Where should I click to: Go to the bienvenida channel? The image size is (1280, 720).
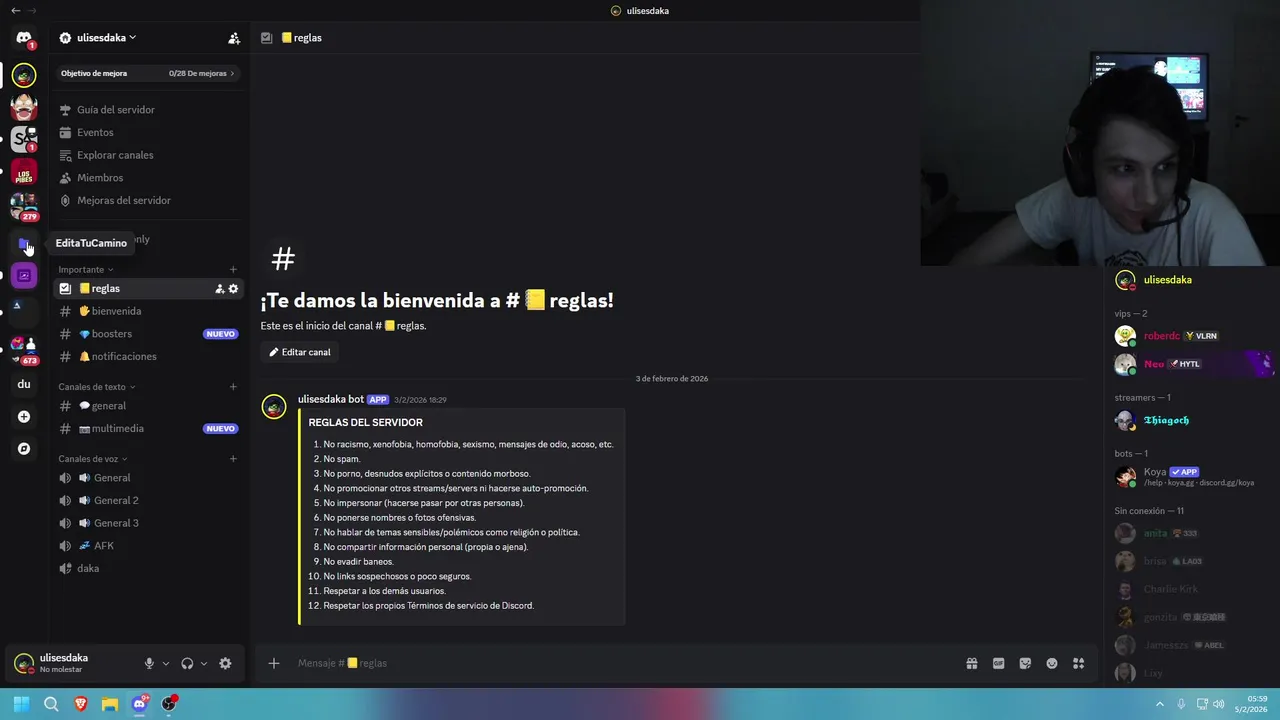click(148, 311)
